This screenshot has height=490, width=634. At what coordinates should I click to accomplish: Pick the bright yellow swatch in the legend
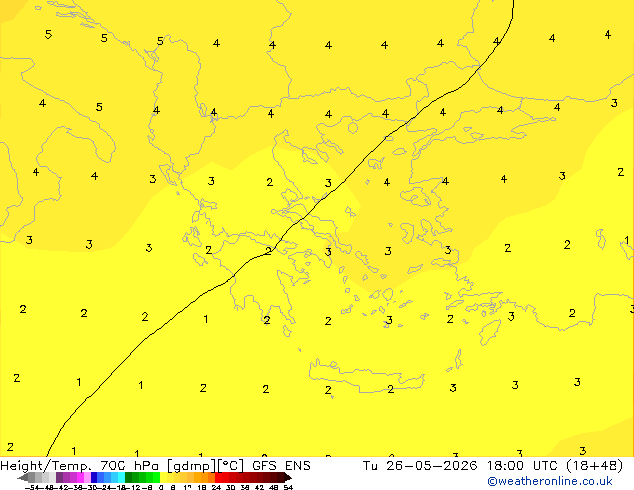(163, 477)
